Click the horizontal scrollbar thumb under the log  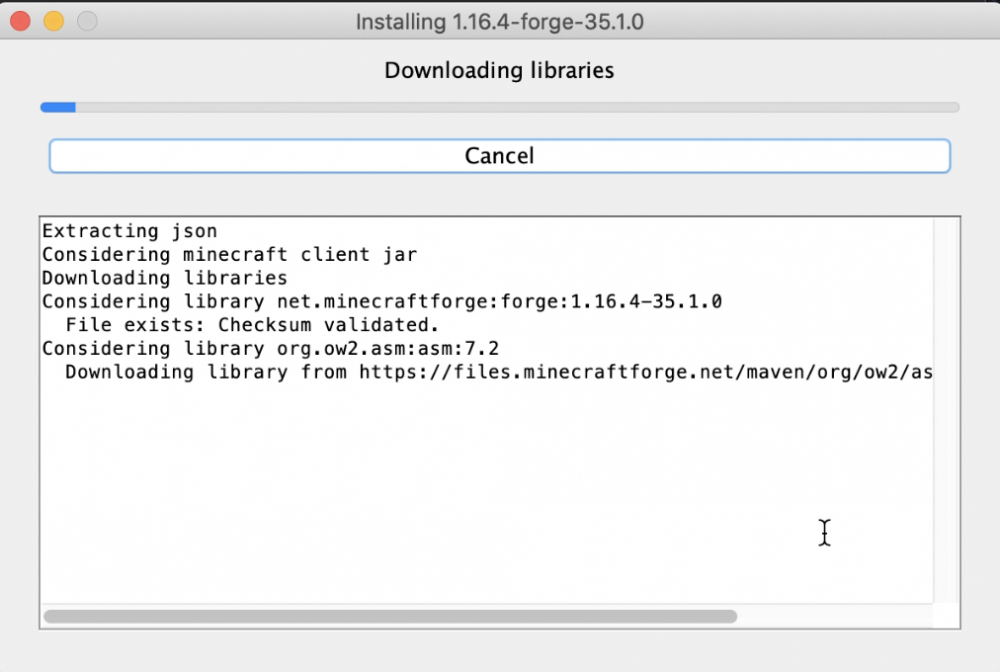(x=390, y=617)
